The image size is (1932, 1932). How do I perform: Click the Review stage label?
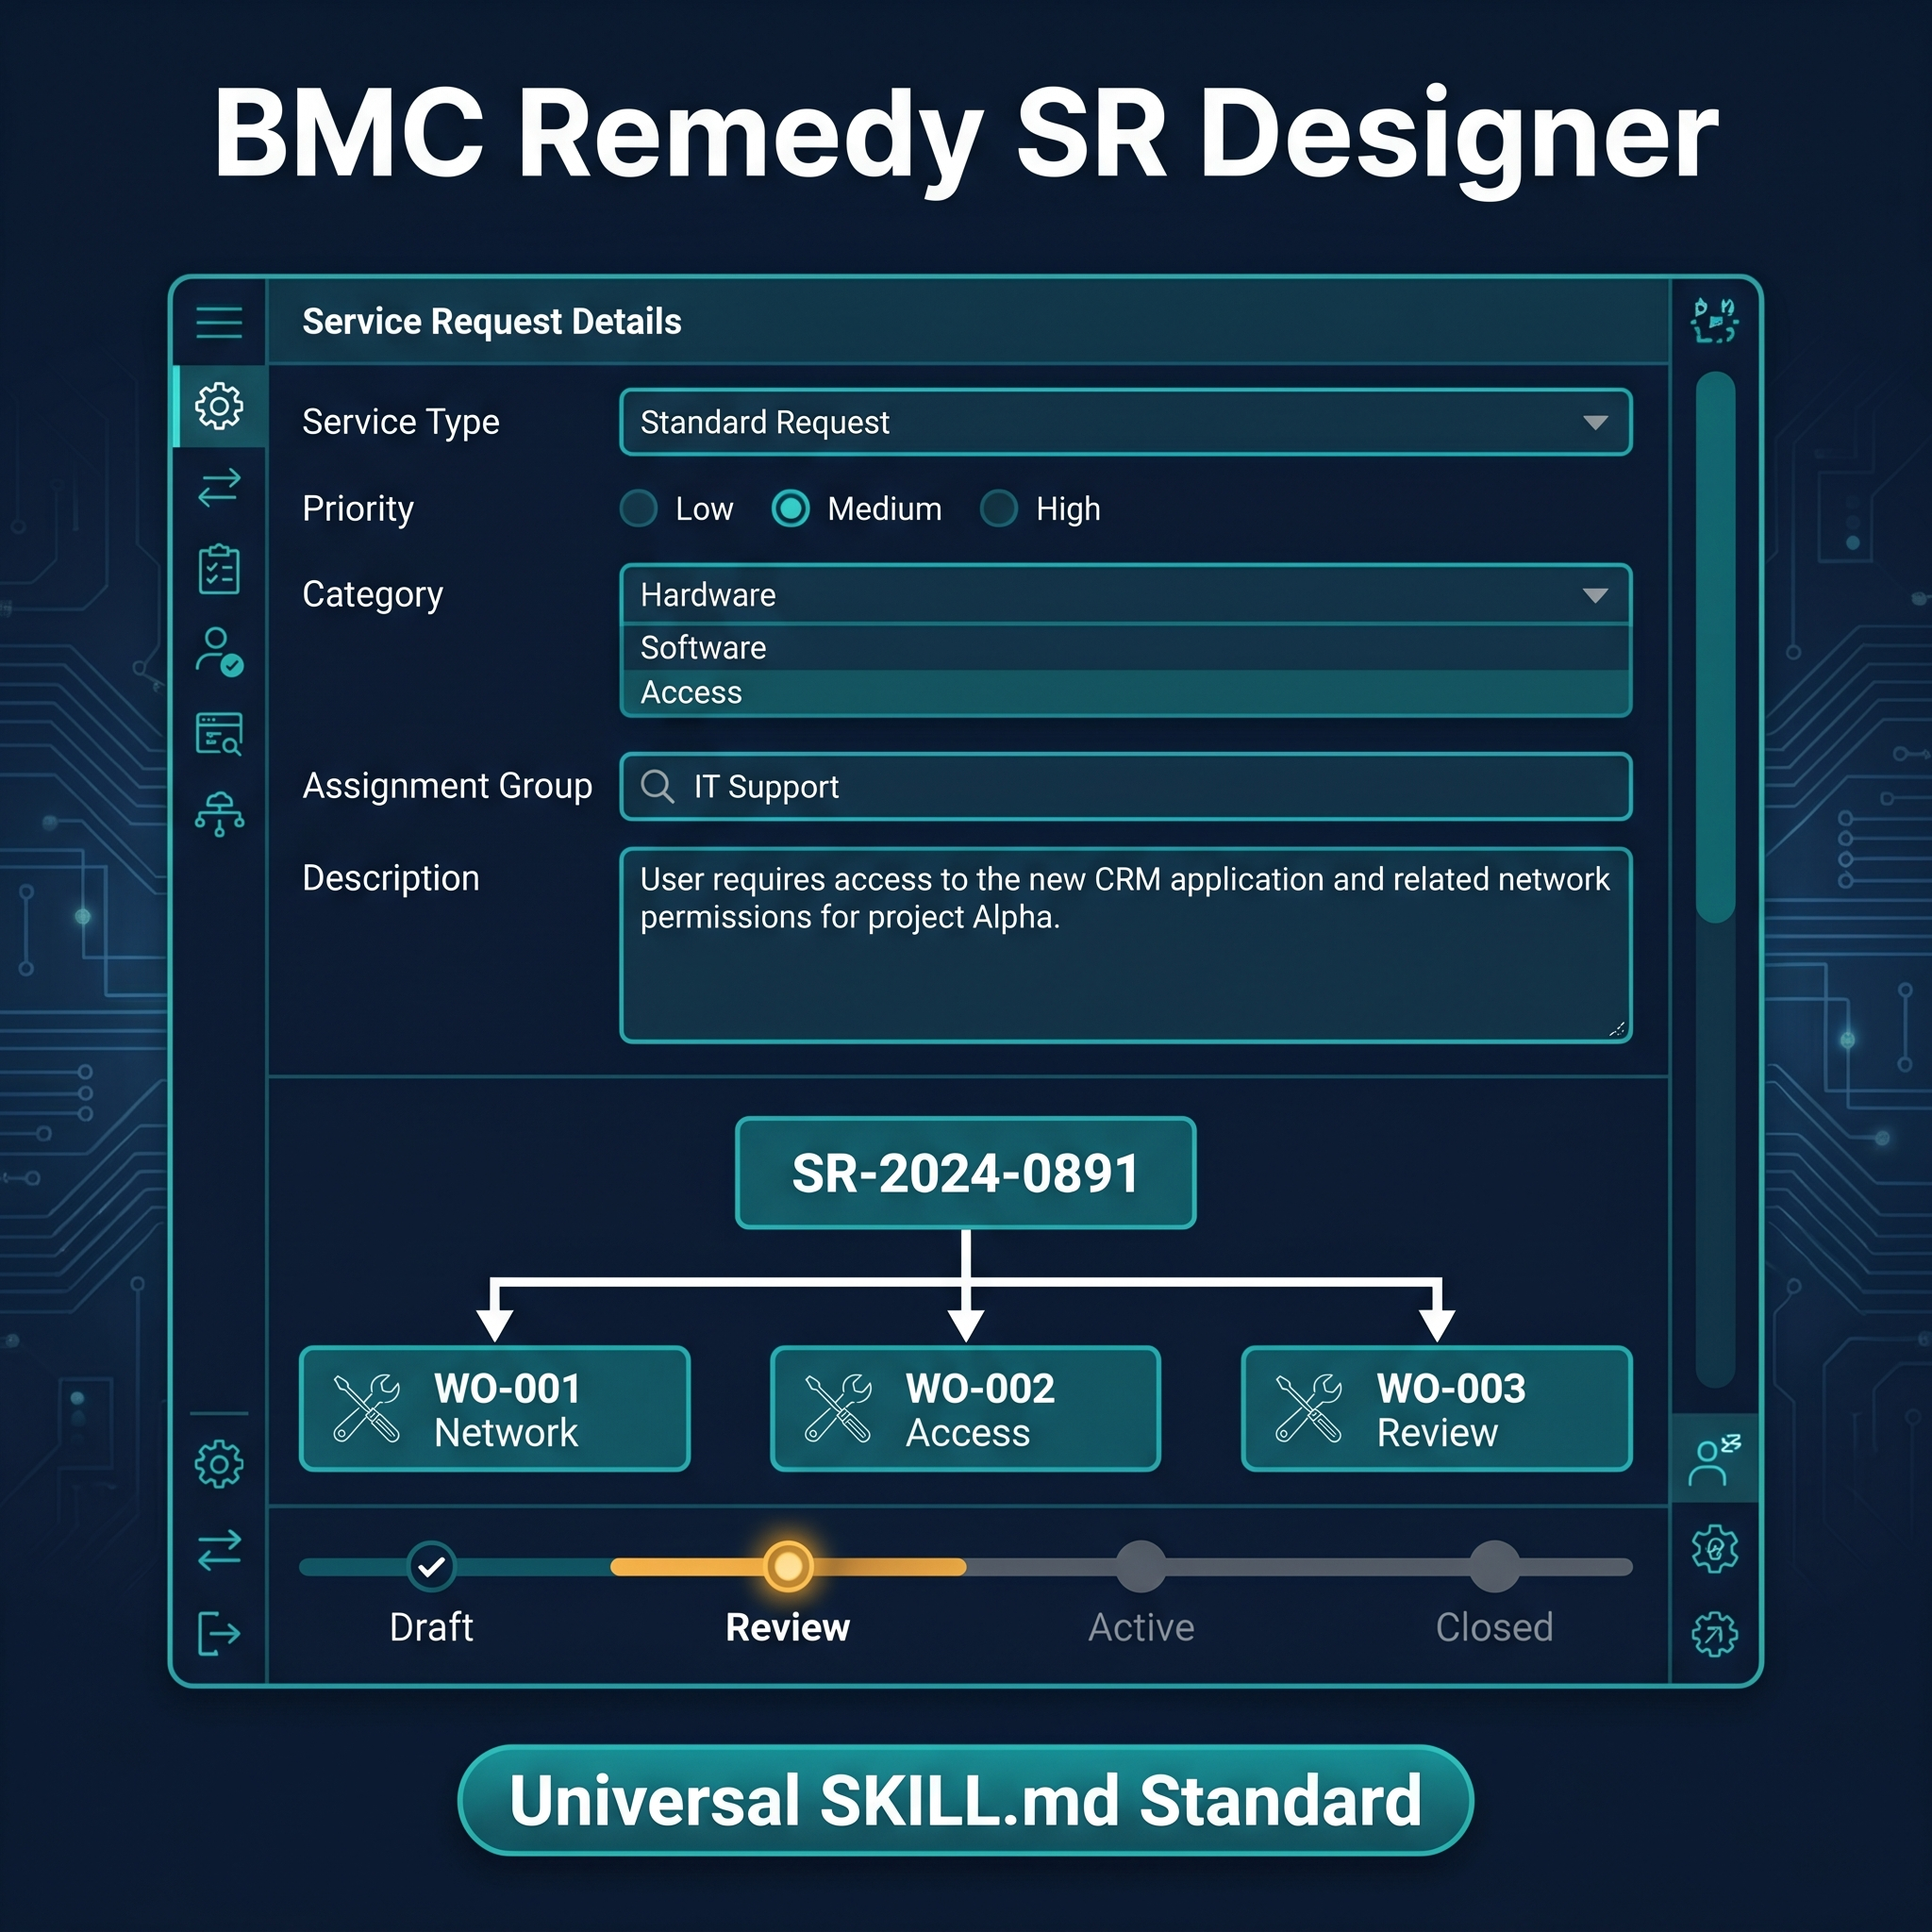pyautogui.click(x=788, y=1627)
